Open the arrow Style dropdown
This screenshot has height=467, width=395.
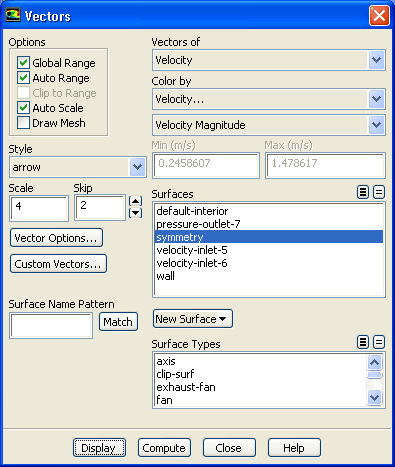(137, 167)
